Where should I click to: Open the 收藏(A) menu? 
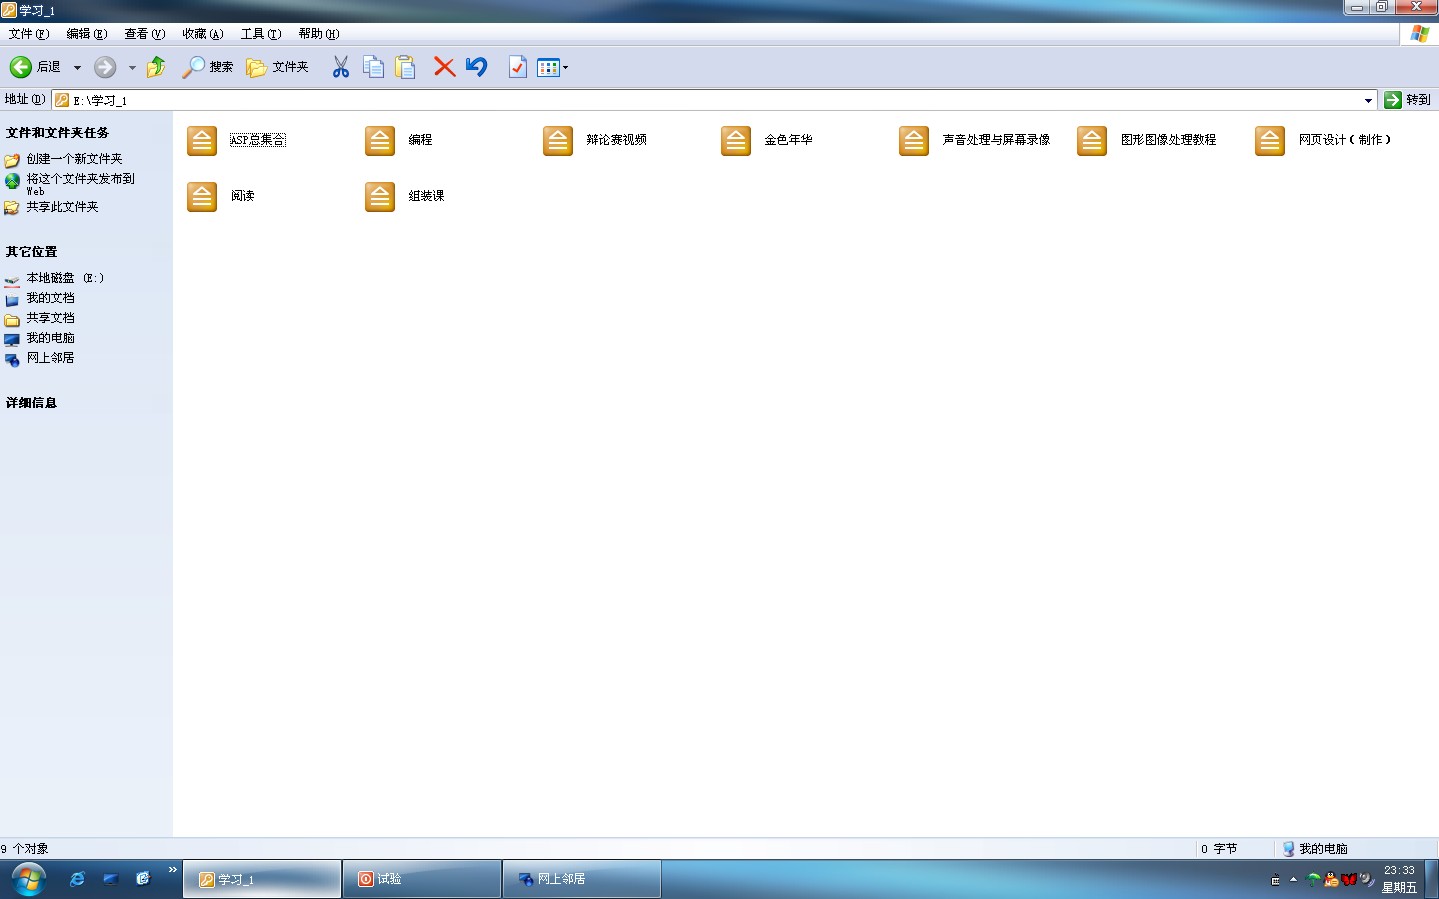202,34
